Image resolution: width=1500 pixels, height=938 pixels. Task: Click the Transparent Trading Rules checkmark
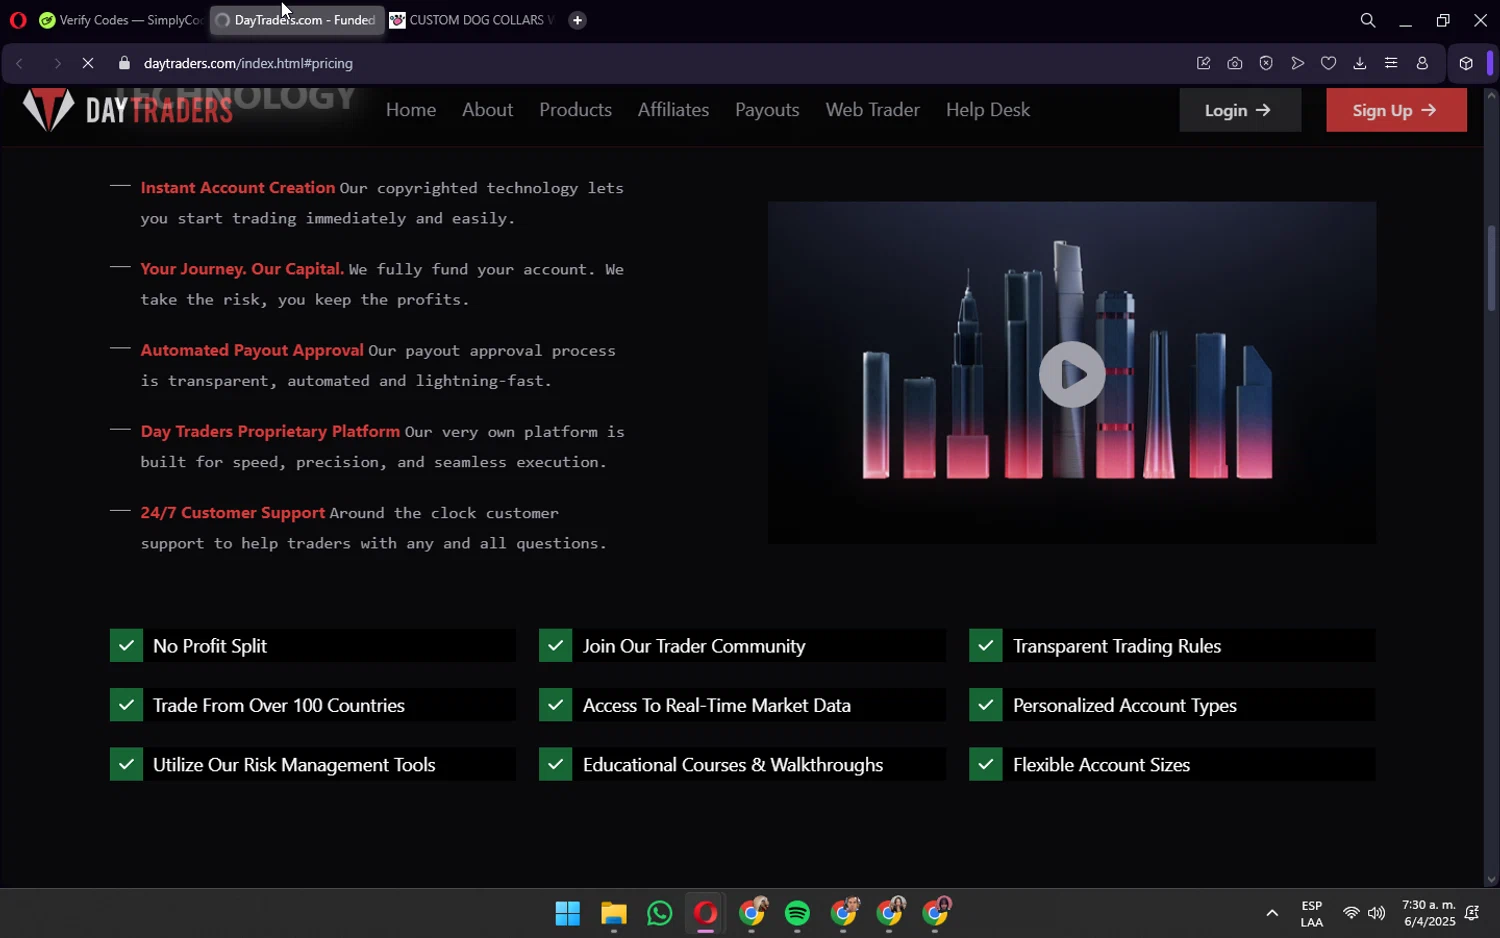tap(985, 646)
